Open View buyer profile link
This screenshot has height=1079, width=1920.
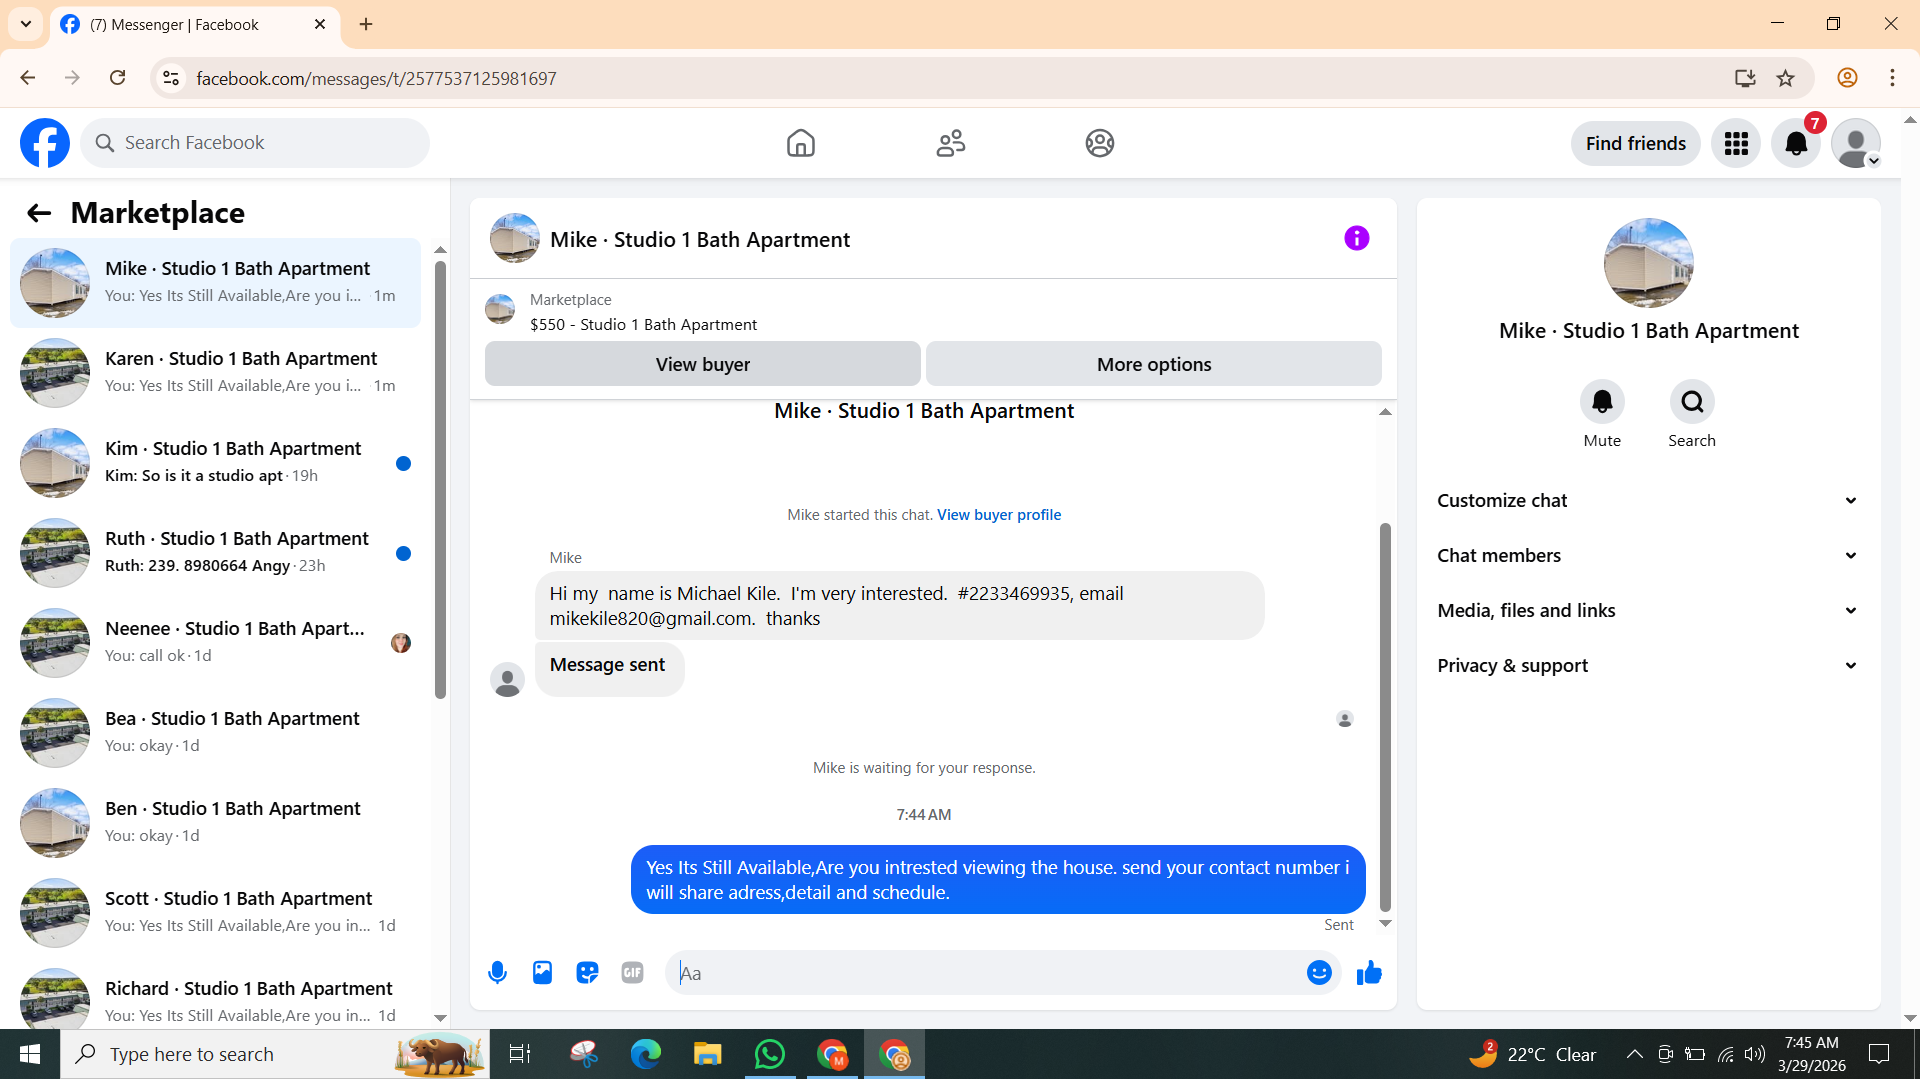[x=999, y=515]
